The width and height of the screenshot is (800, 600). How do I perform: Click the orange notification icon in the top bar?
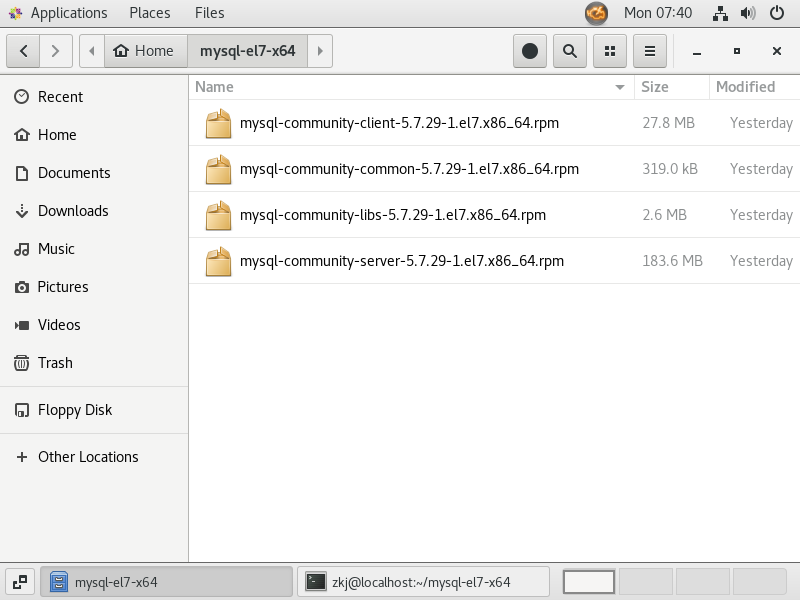click(x=596, y=13)
